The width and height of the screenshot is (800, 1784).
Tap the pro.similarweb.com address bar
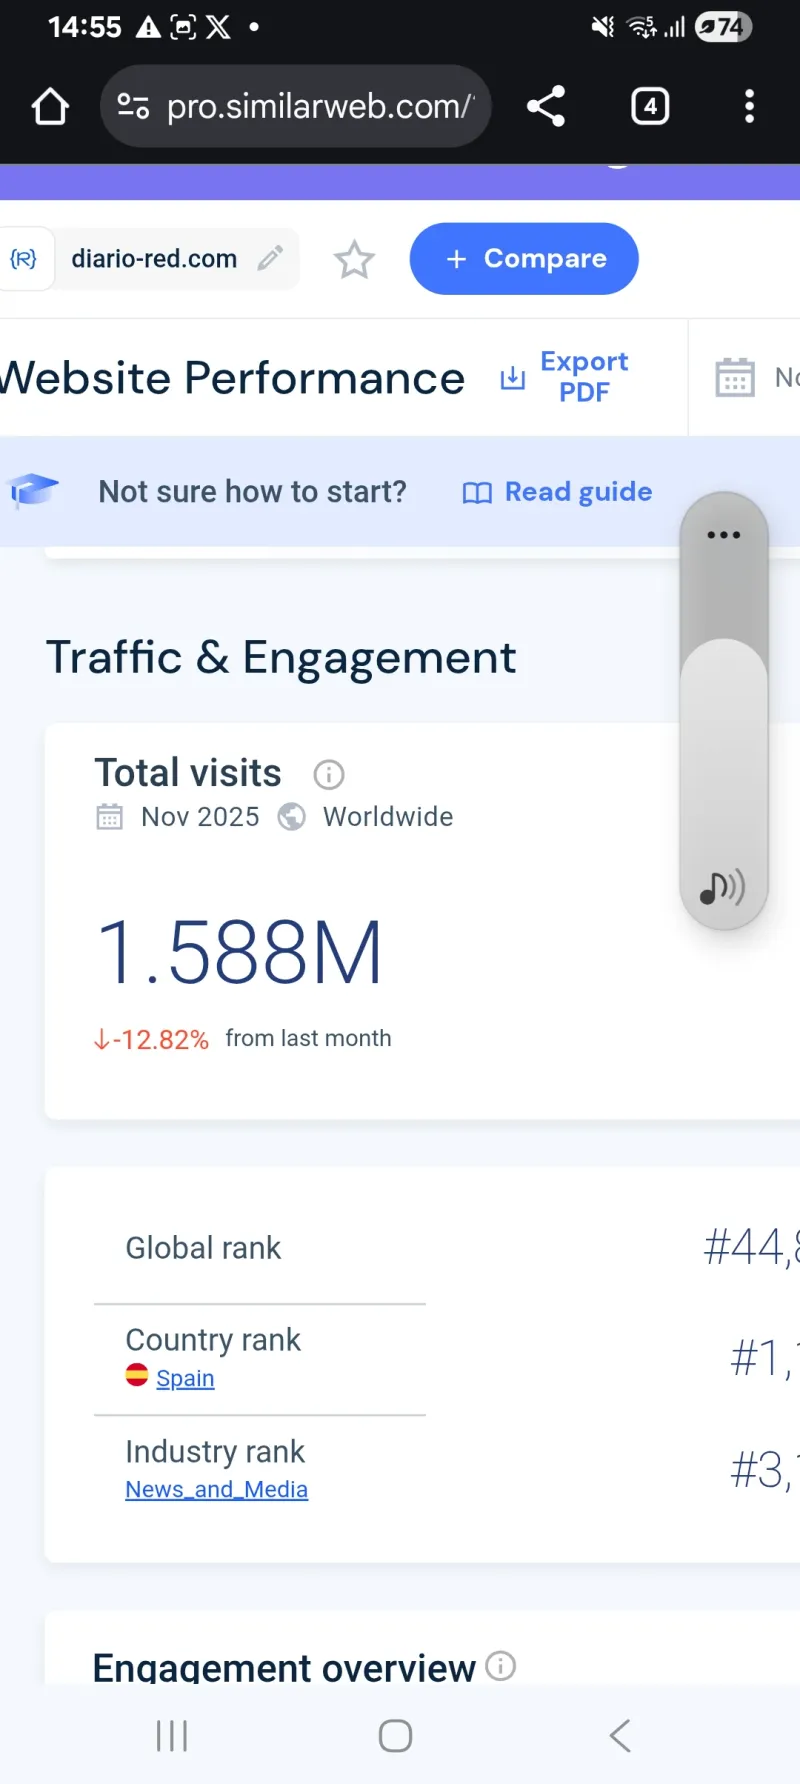[318, 106]
